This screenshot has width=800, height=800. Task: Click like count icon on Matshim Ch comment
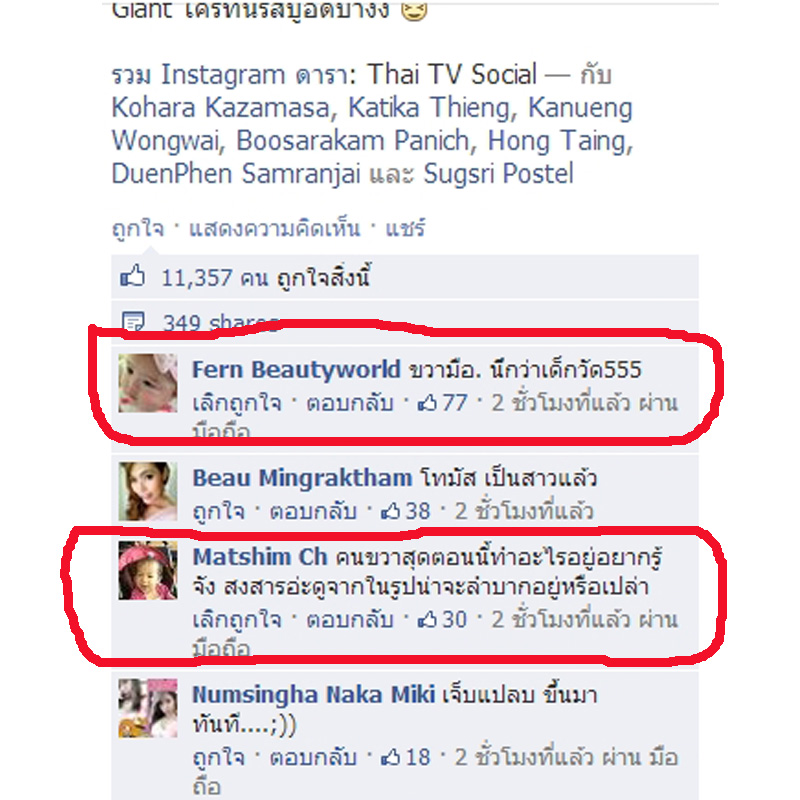(x=427, y=619)
